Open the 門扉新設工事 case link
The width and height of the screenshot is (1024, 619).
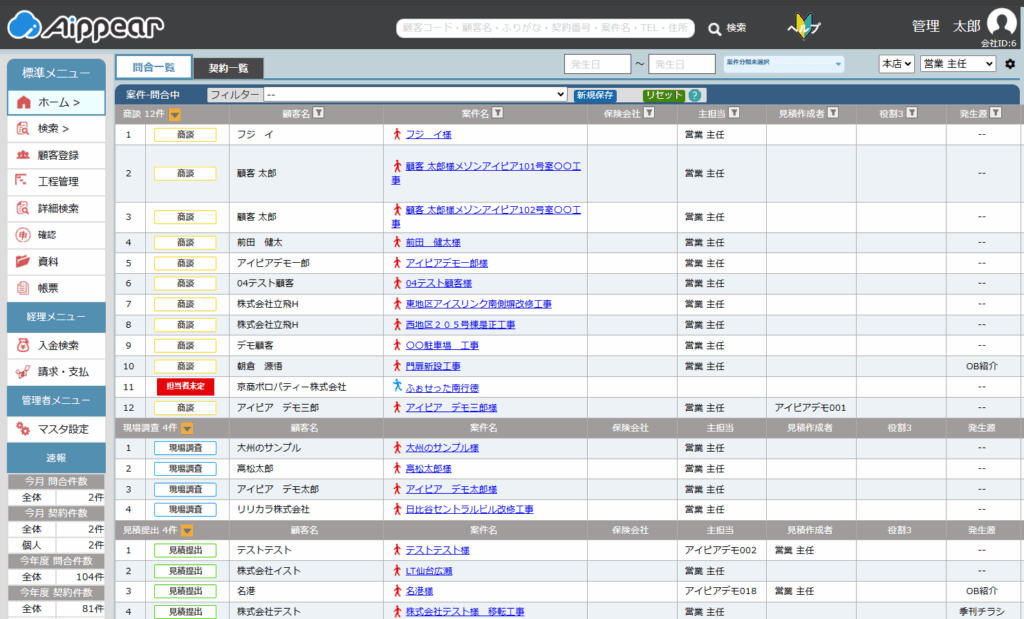coord(432,366)
